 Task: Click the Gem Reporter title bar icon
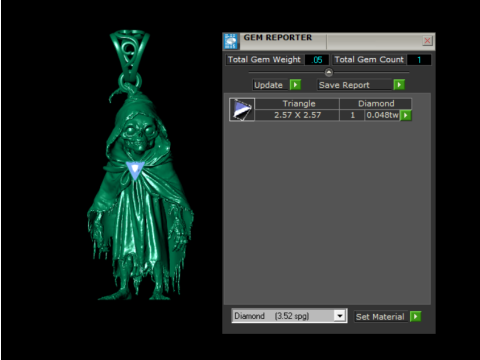click(231, 41)
